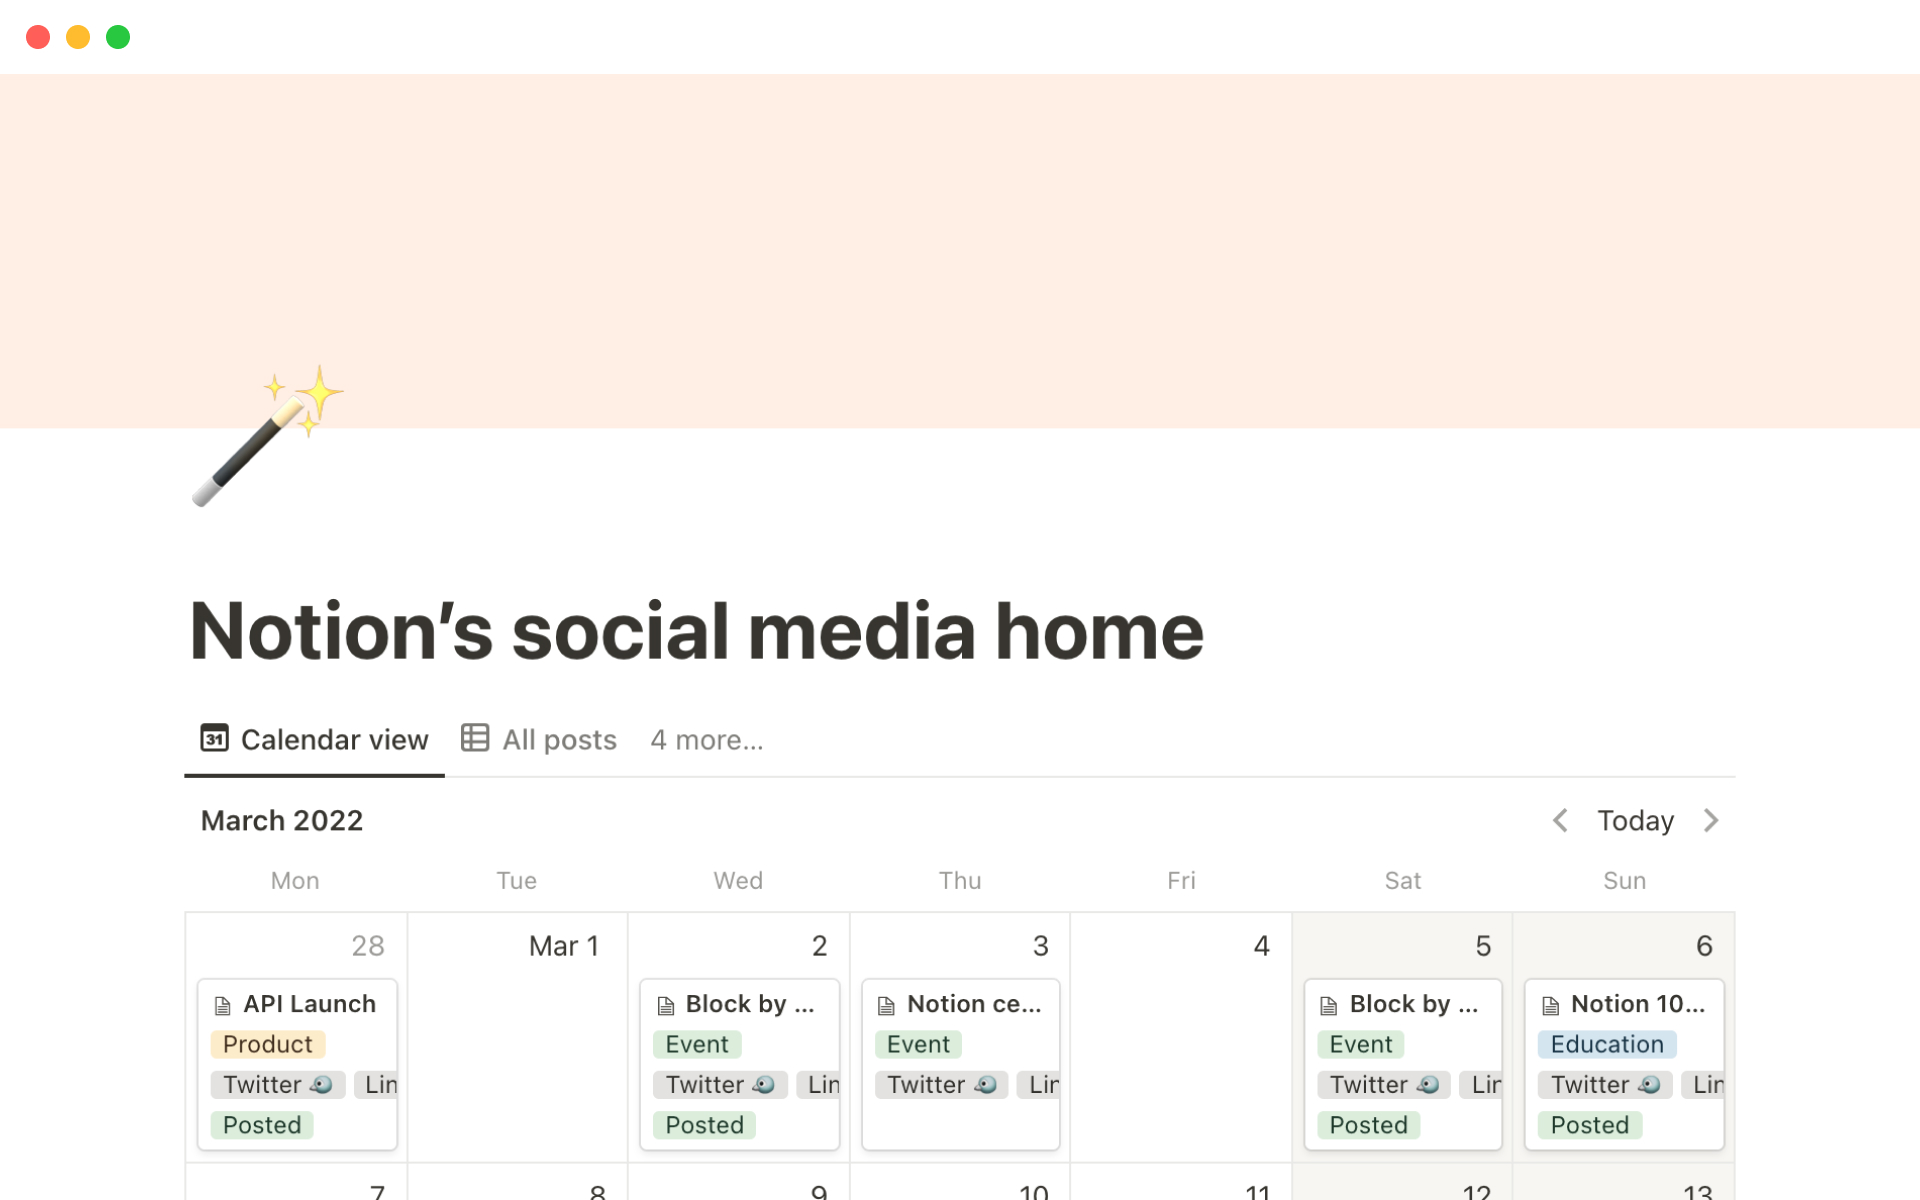Toggle the Posted status on API Launch
1920x1200 pixels.
tap(261, 1125)
